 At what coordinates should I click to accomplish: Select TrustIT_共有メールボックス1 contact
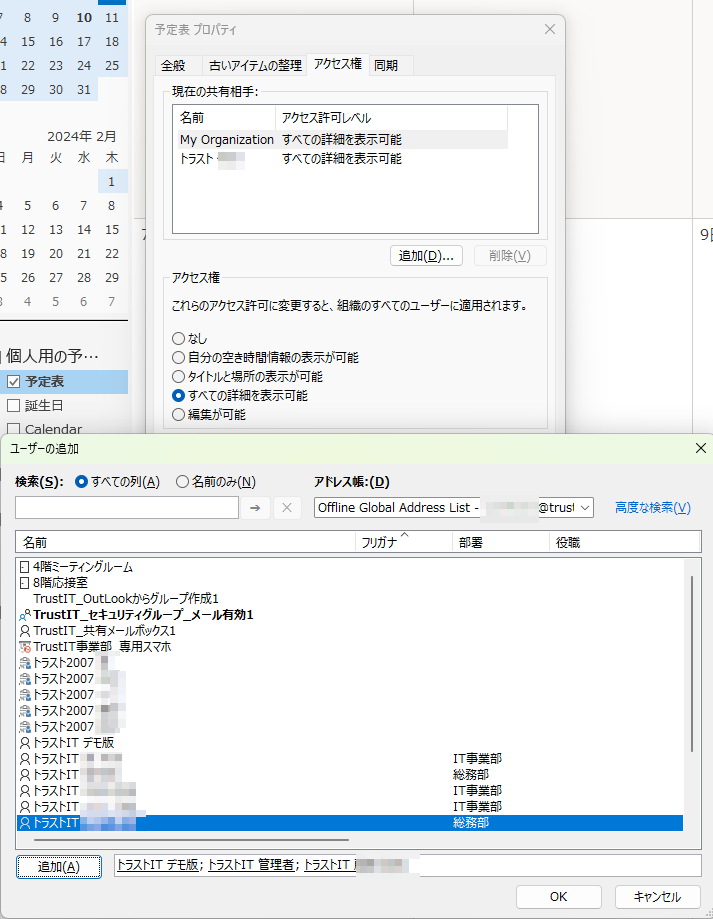104,631
